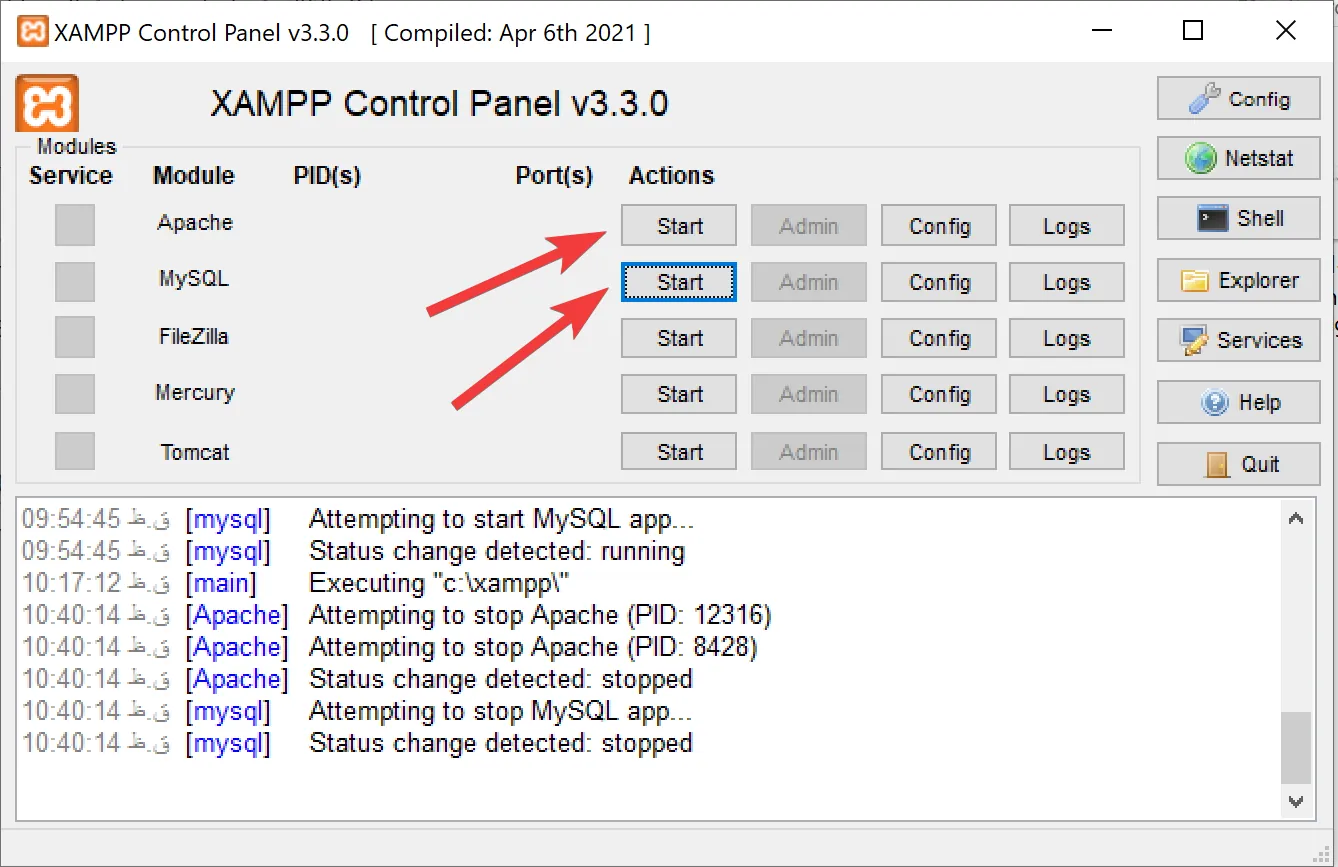The width and height of the screenshot is (1338, 867).
Task: Open the Tomcat Logs menu
Action: (1067, 452)
